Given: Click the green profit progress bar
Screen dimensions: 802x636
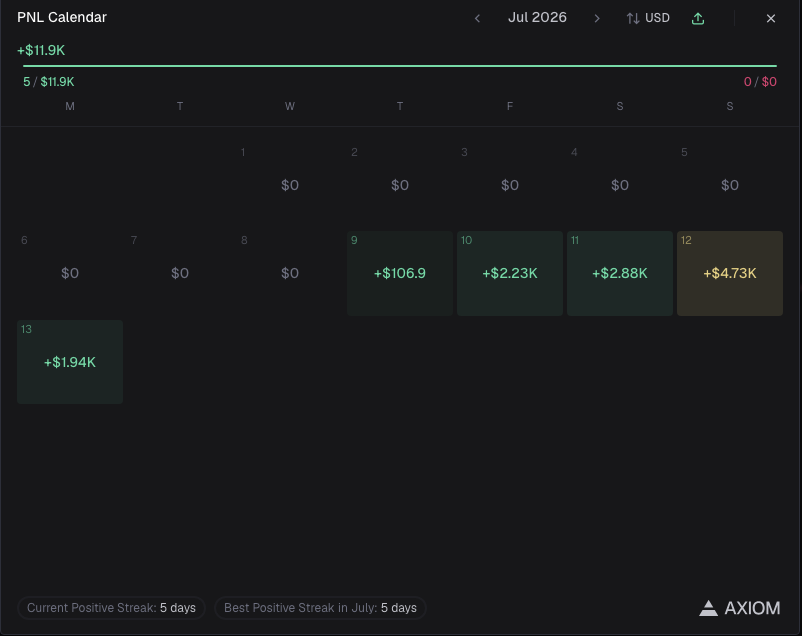Looking at the screenshot, I should tap(400, 66).
